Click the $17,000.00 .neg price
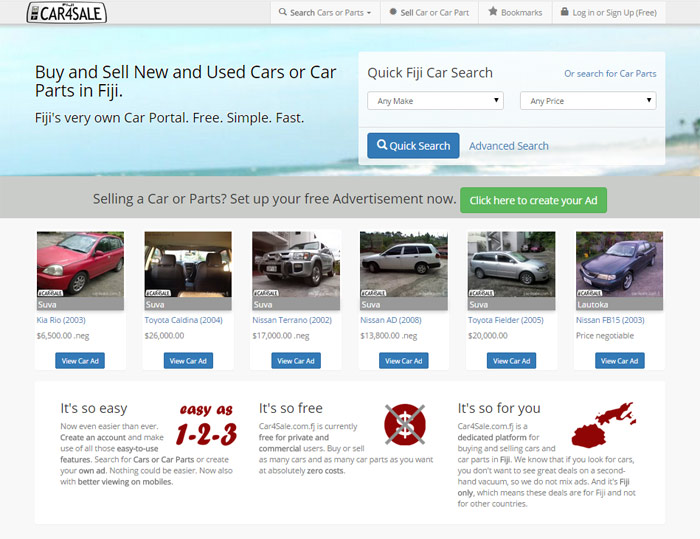 pos(281,336)
